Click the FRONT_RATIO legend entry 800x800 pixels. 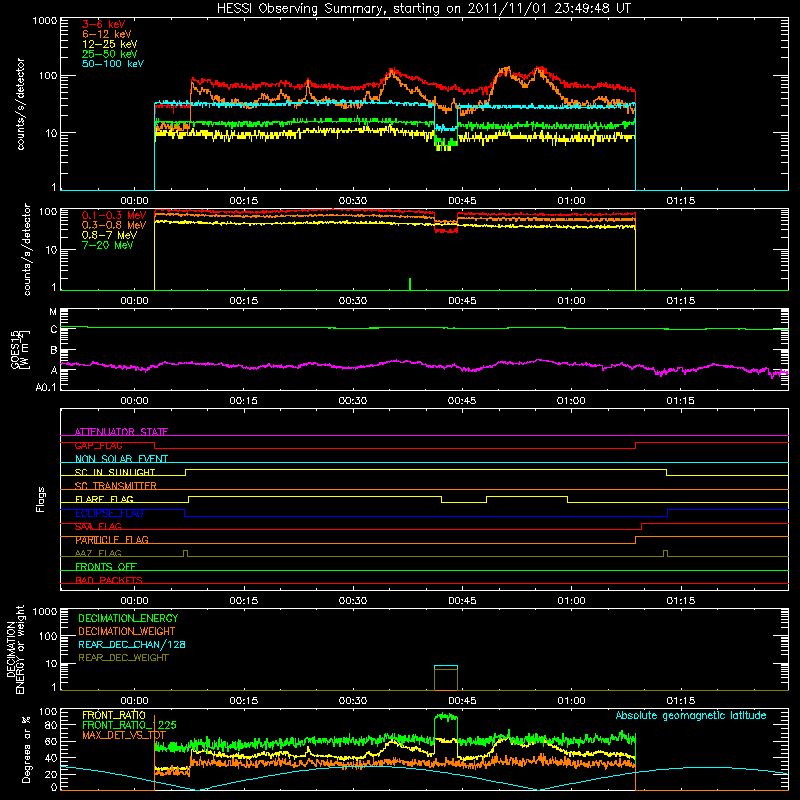[x=114, y=715]
